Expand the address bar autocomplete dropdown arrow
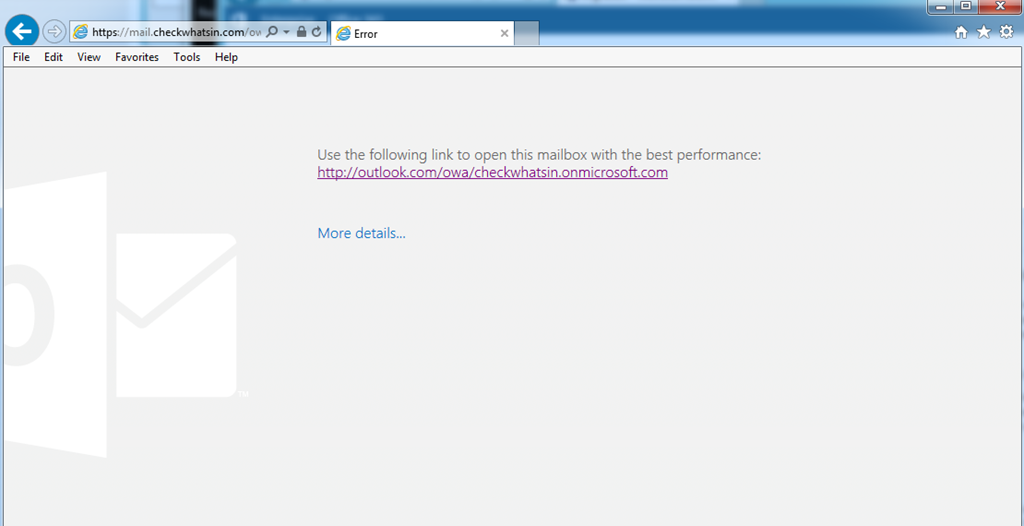The image size is (1024, 526). [287, 31]
